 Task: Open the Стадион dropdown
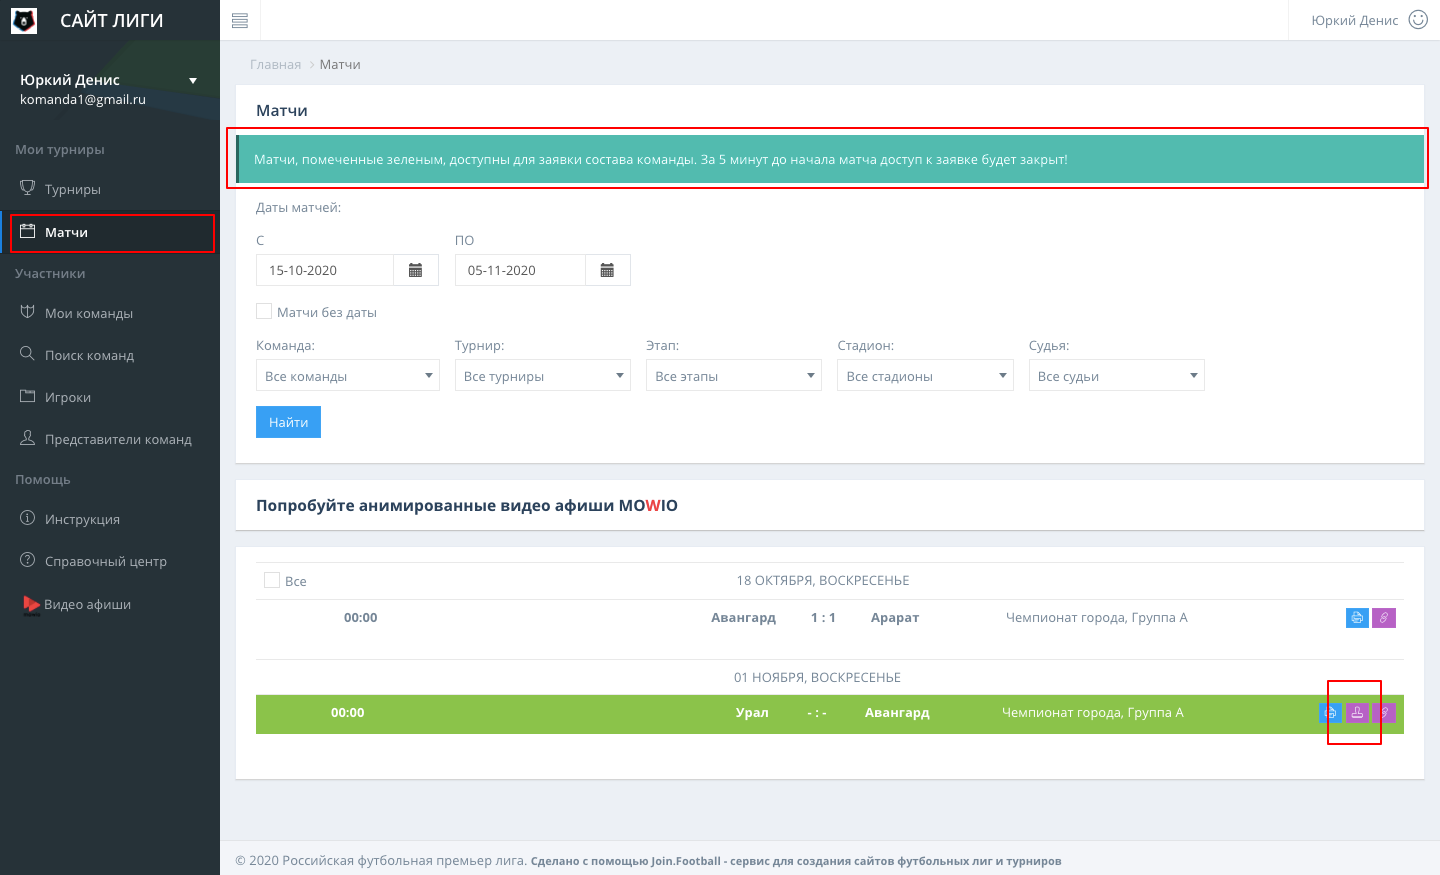[x=925, y=375]
